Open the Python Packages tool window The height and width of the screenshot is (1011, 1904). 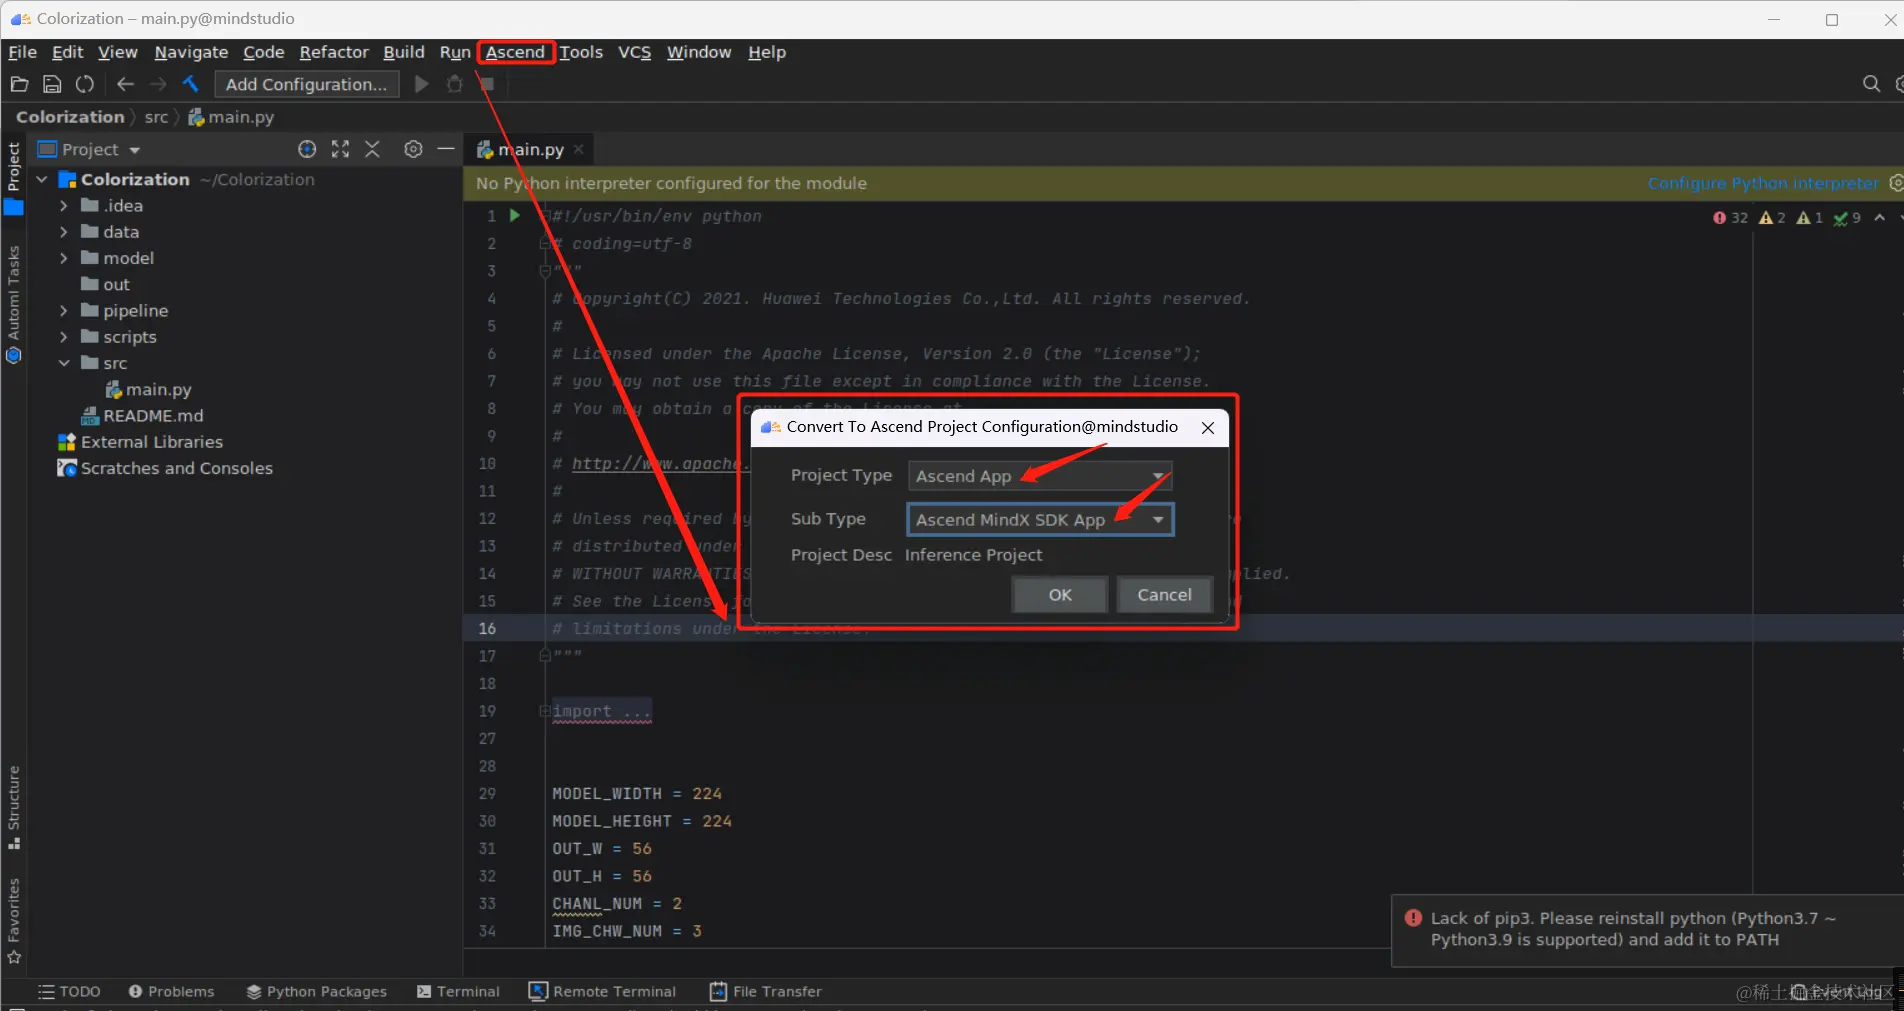[x=317, y=992]
